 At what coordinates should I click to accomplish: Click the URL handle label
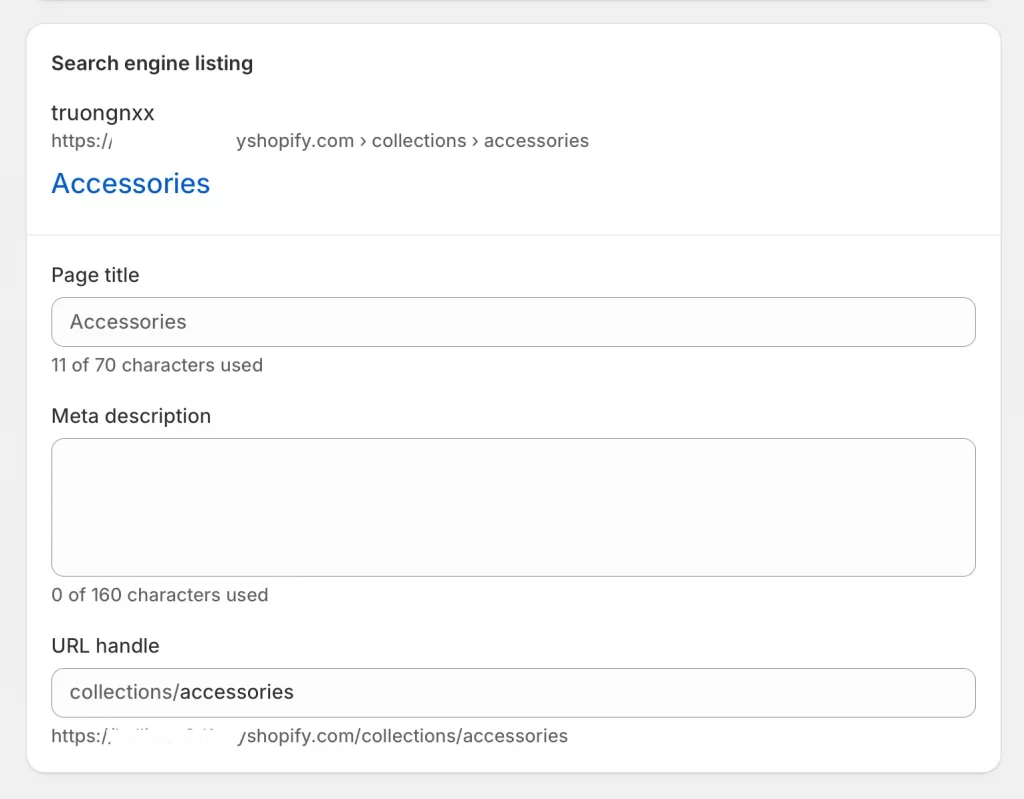[105, 646]
